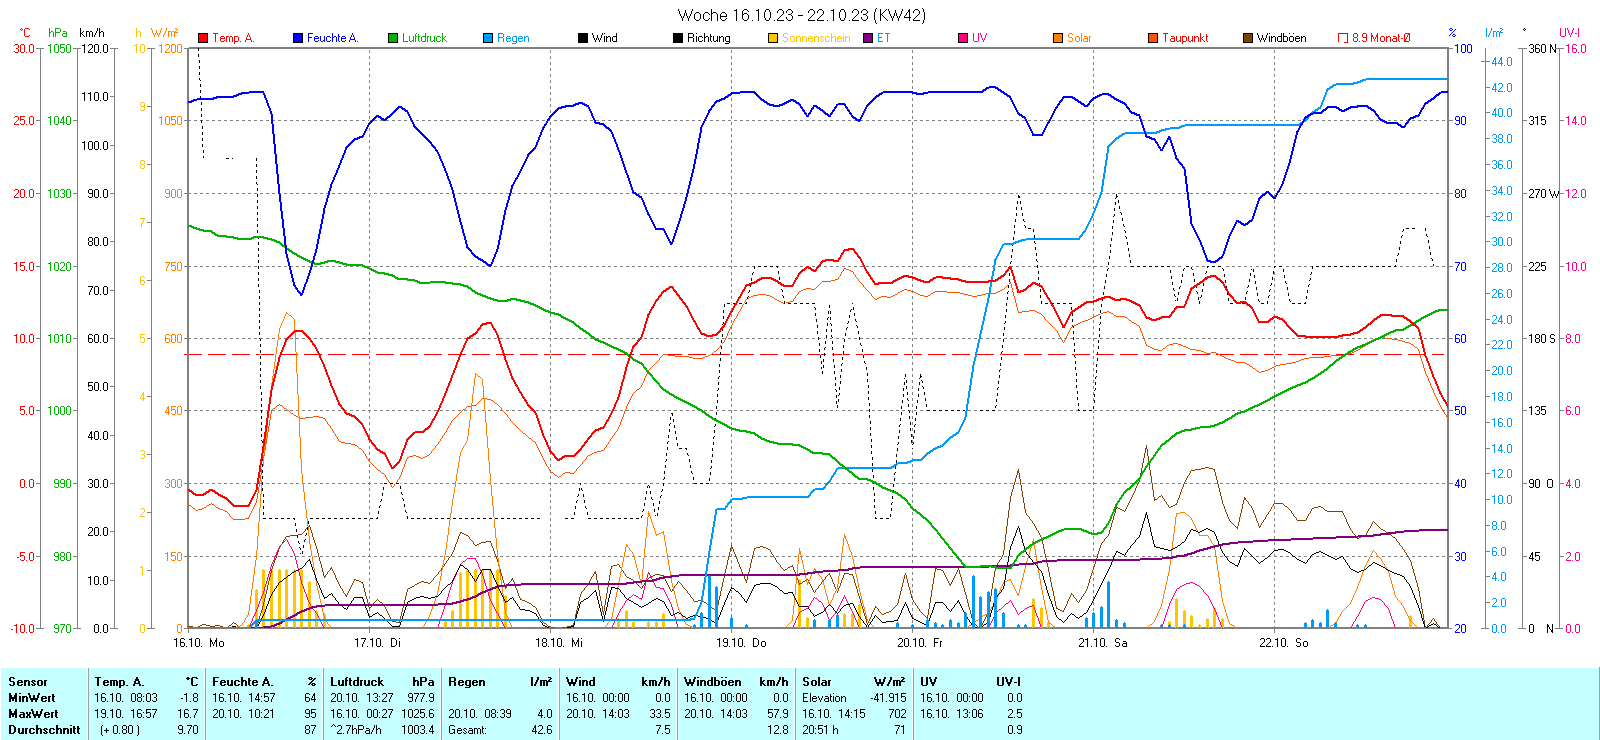Select the 8.9 Monat-Ø legend box

[x=1343, y=38]
